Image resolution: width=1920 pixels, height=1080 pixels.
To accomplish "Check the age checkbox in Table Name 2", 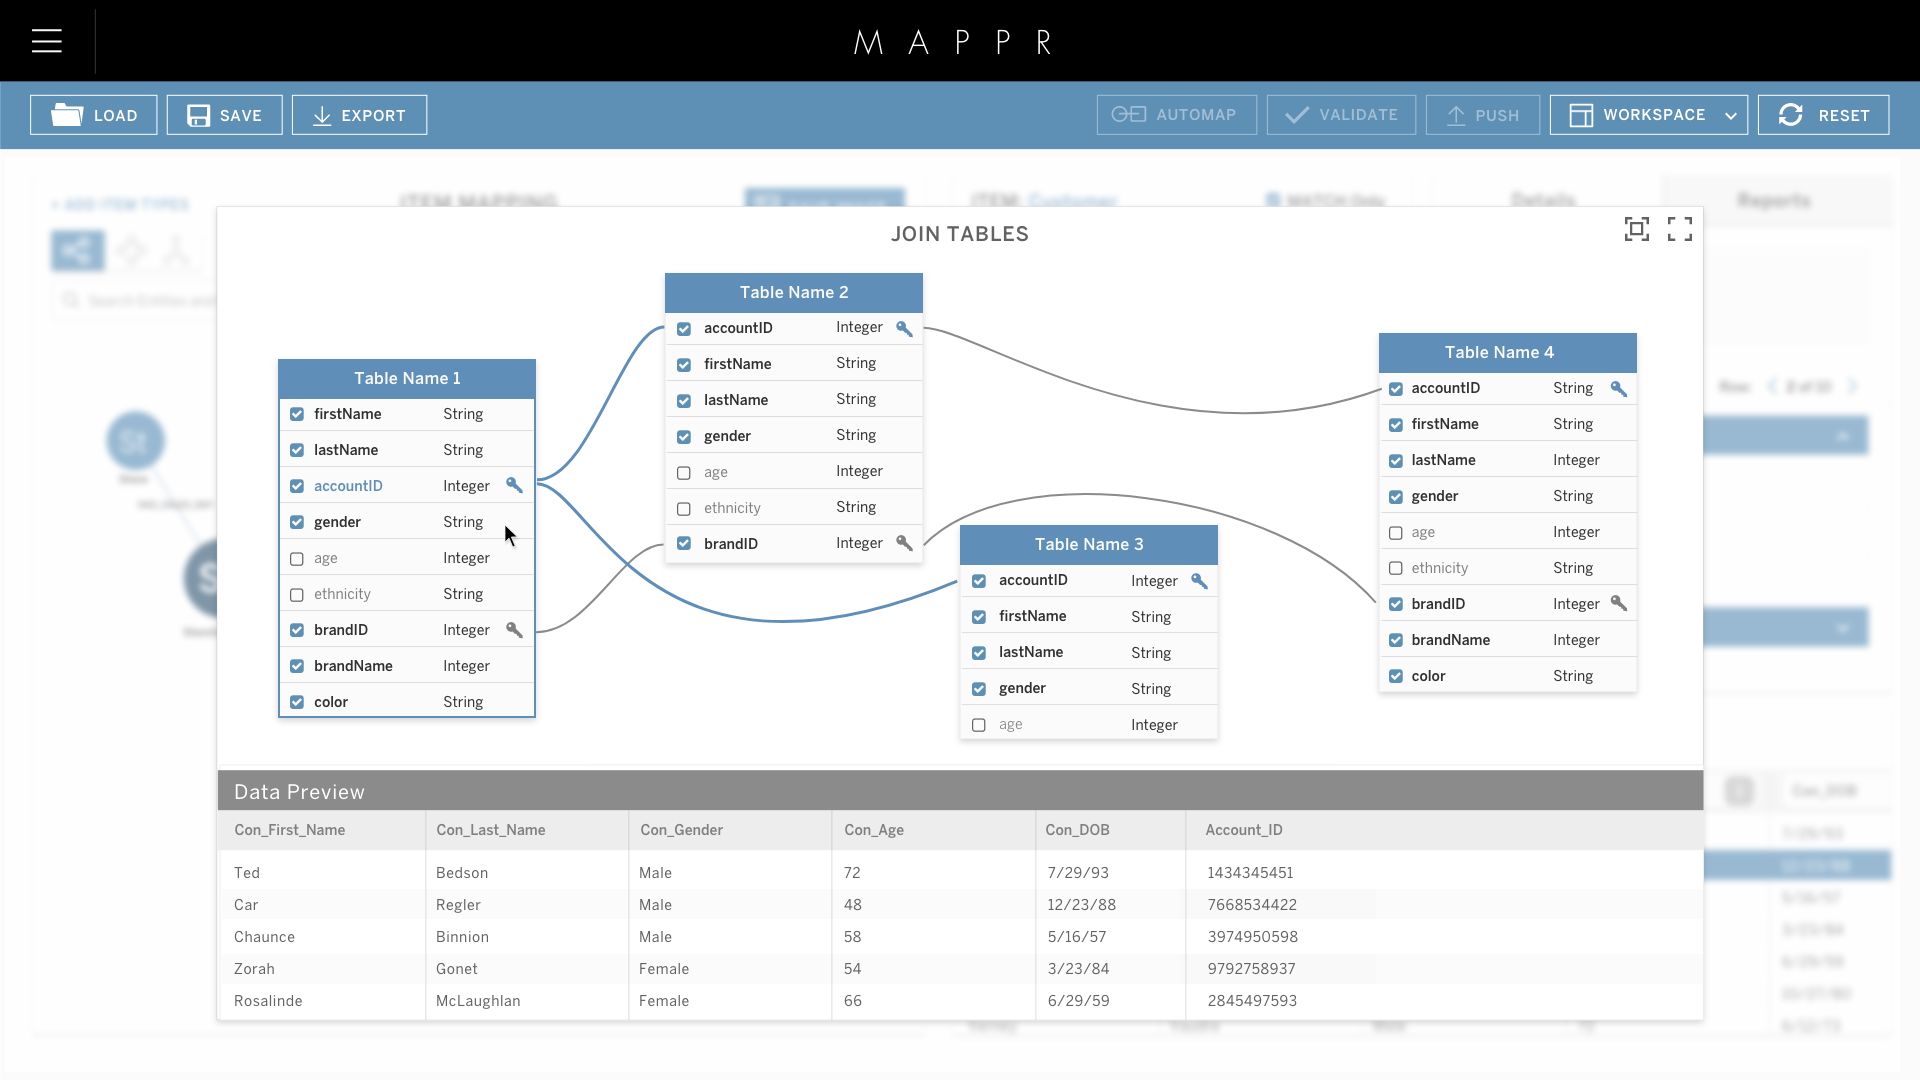I will (x=684, y=473).
